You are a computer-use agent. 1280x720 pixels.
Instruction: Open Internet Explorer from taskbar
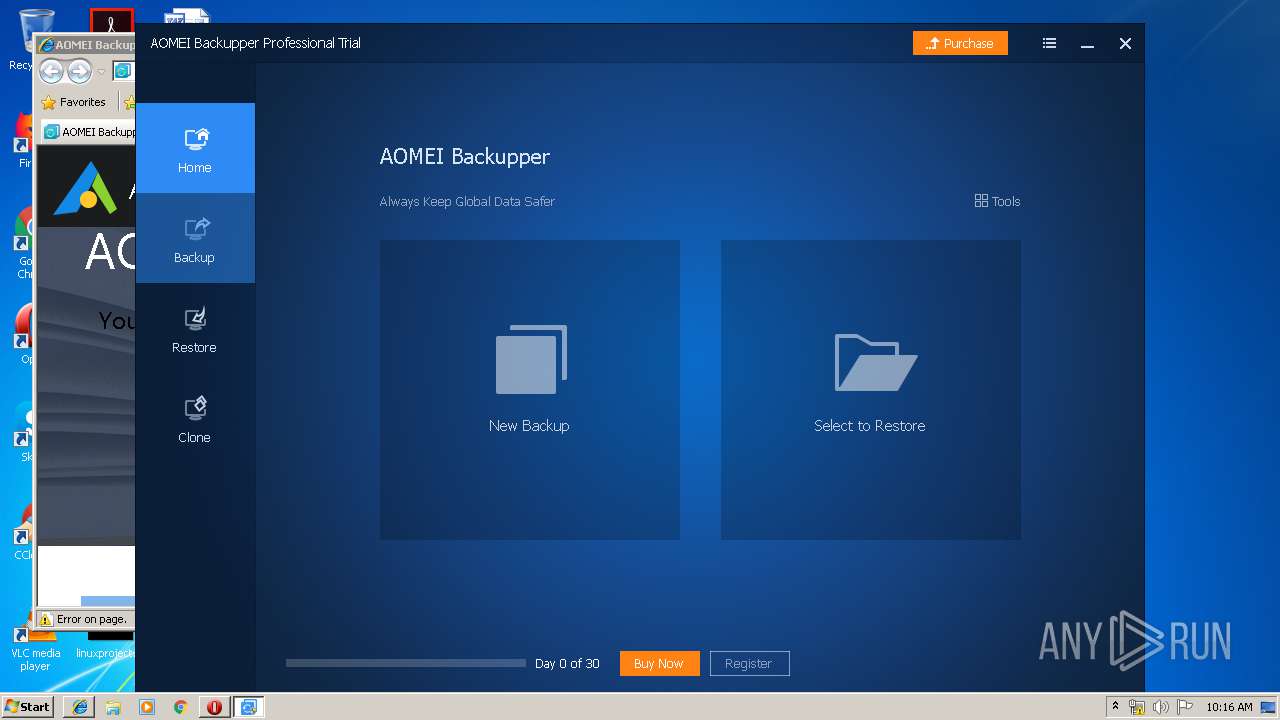[79, 707]
